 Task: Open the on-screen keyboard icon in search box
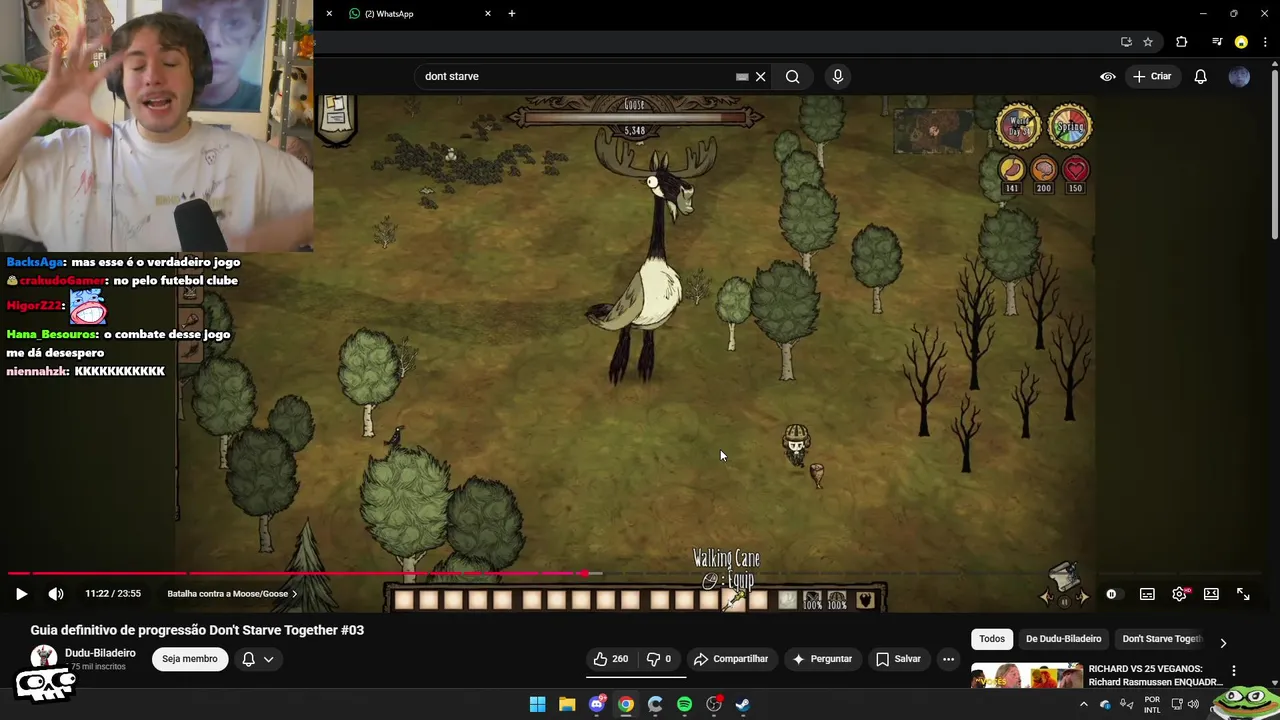[742, 76]
